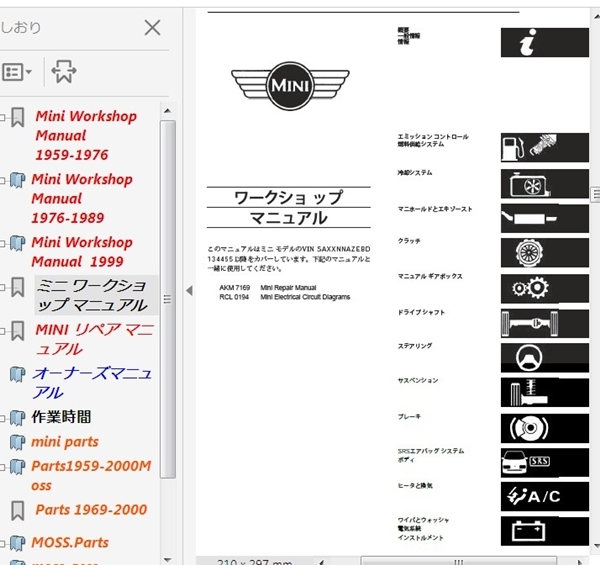Screen dimensions: 600x565
Task: Click the マニホールドとエキゾースト label
Action: [435, 209]
